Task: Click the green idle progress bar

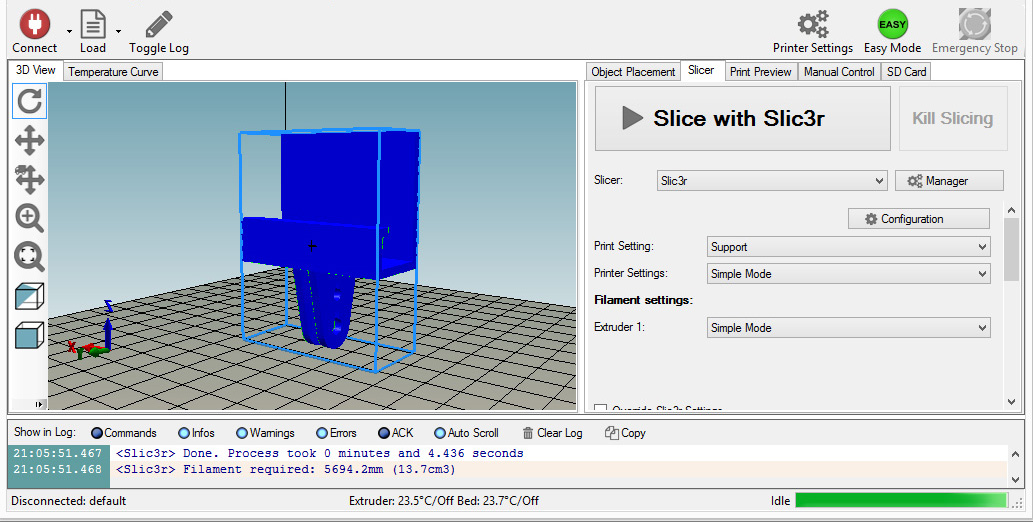Action: tap(901, 500)
